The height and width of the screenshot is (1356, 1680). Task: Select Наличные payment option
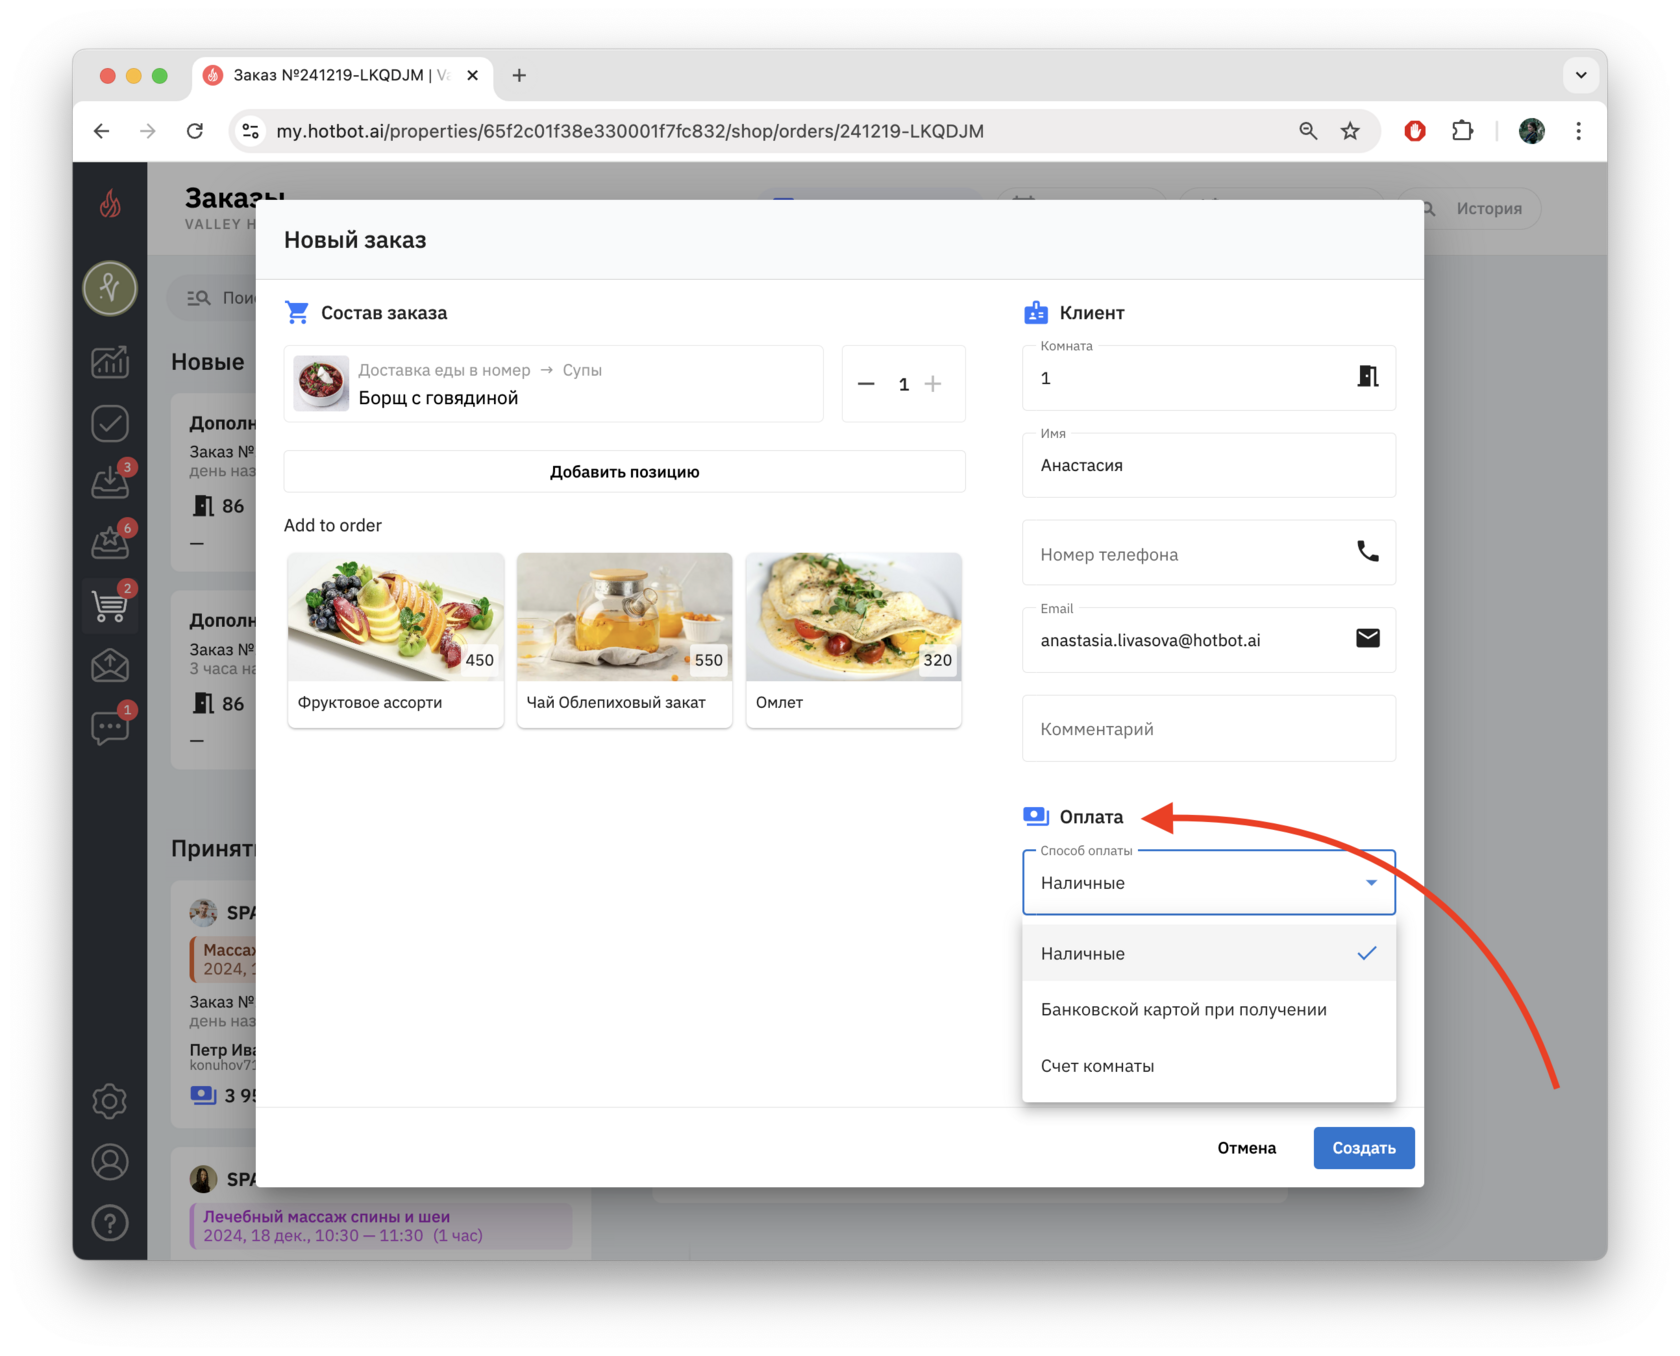click(x=1209, y=953)
